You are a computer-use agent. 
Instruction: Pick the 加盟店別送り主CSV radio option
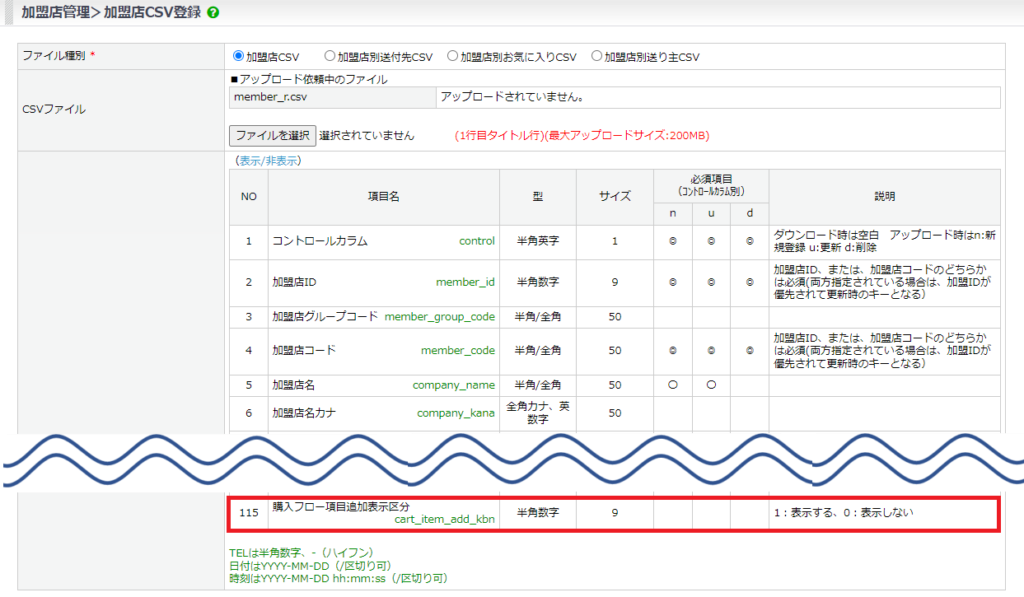pos(597,57)
